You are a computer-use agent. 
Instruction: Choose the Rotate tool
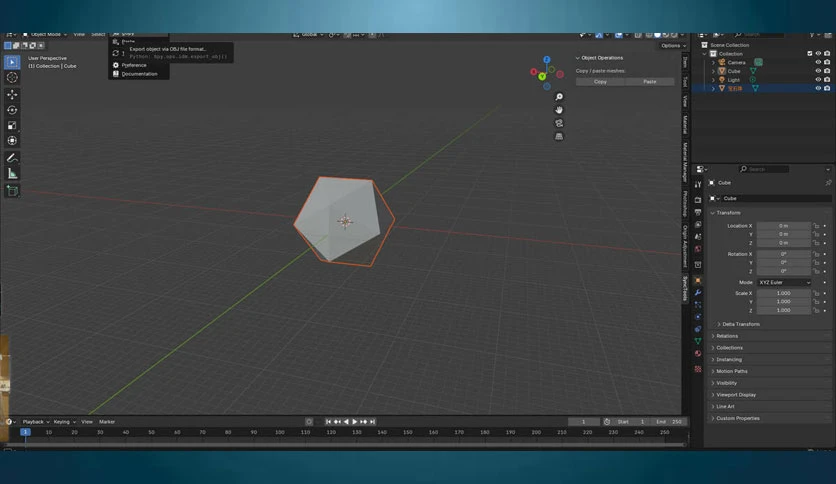pyautogui.click(x=12, y=110)
